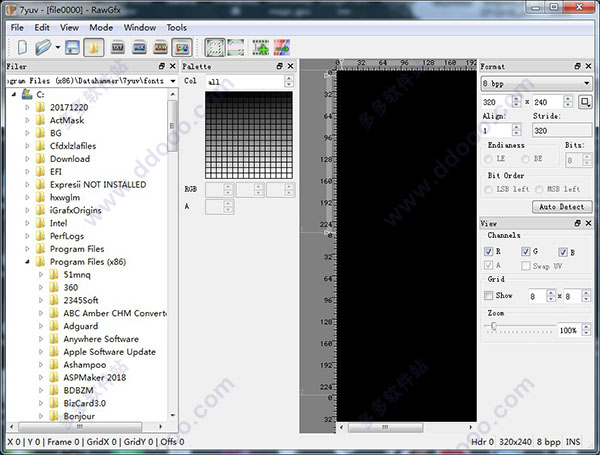Image resolution: width=600 pixels, height=455 pixels.
Task: Open the dropdown arrow beside Open icon
Action: pyautogui.click(x=57, y=47)
